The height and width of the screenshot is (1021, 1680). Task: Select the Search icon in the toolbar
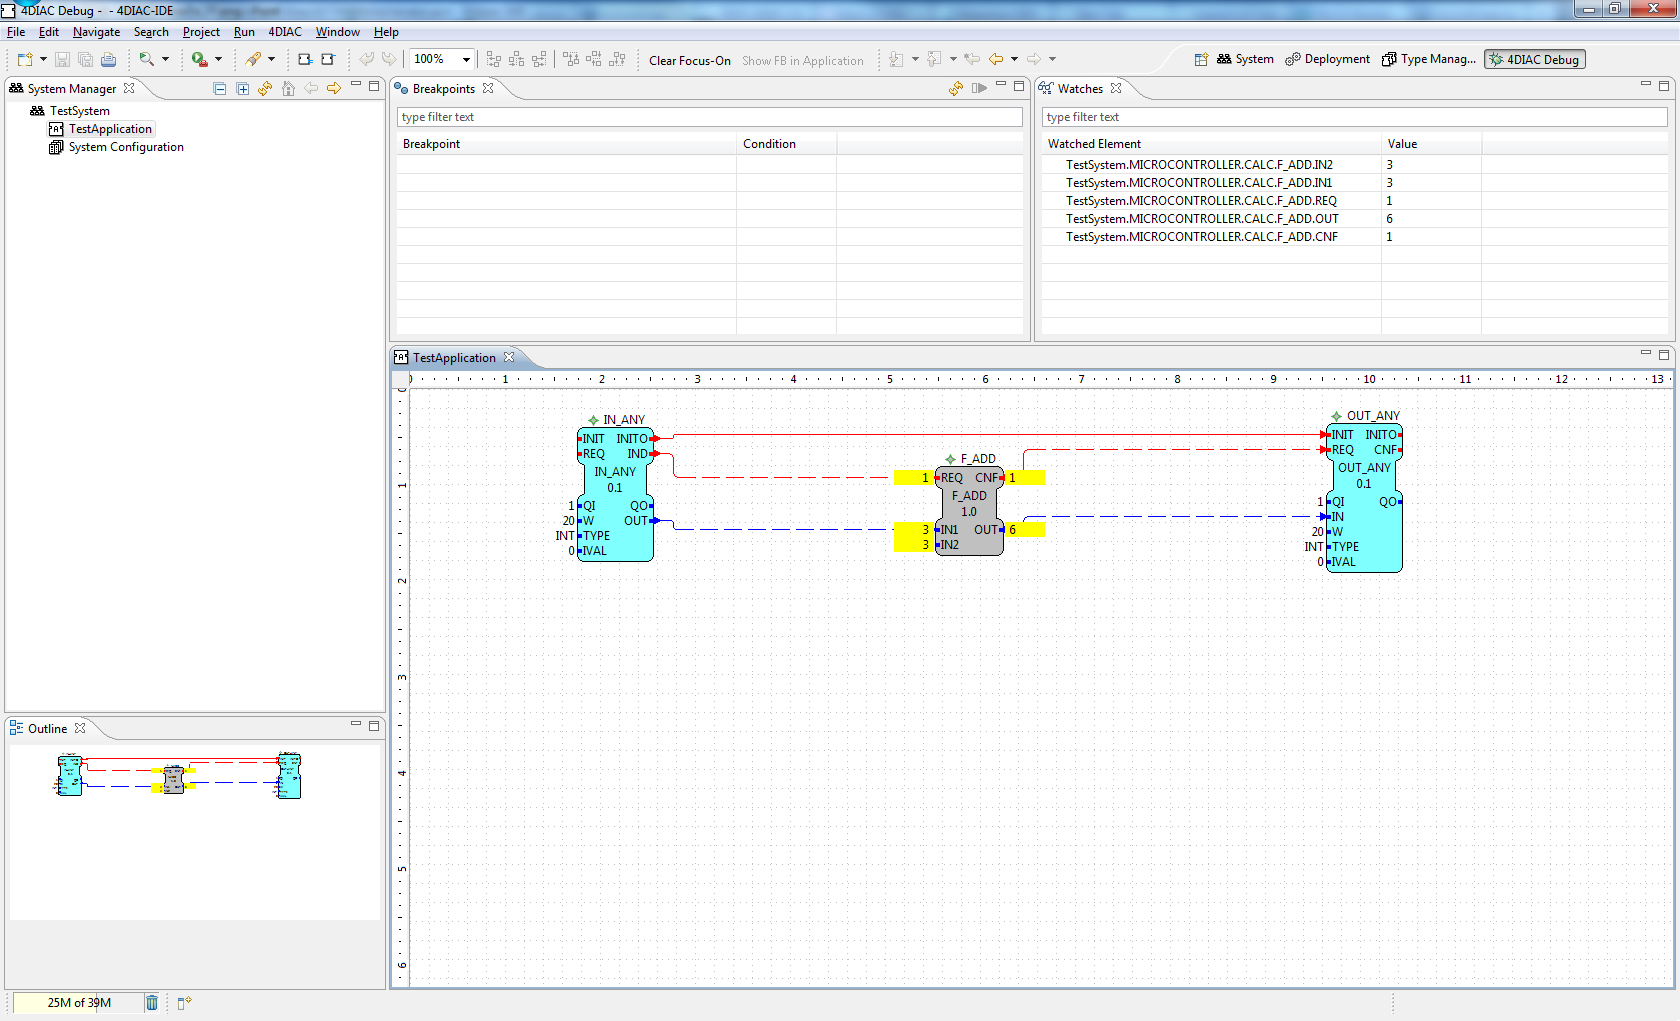pos(146,59)
